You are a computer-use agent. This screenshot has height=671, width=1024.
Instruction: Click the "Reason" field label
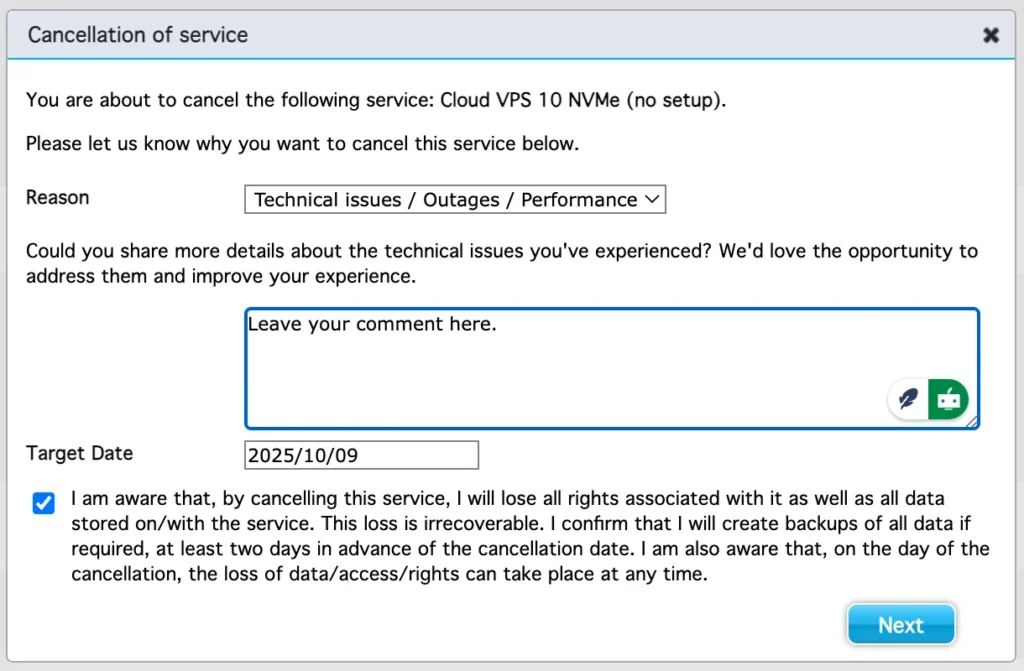point(57,197)
